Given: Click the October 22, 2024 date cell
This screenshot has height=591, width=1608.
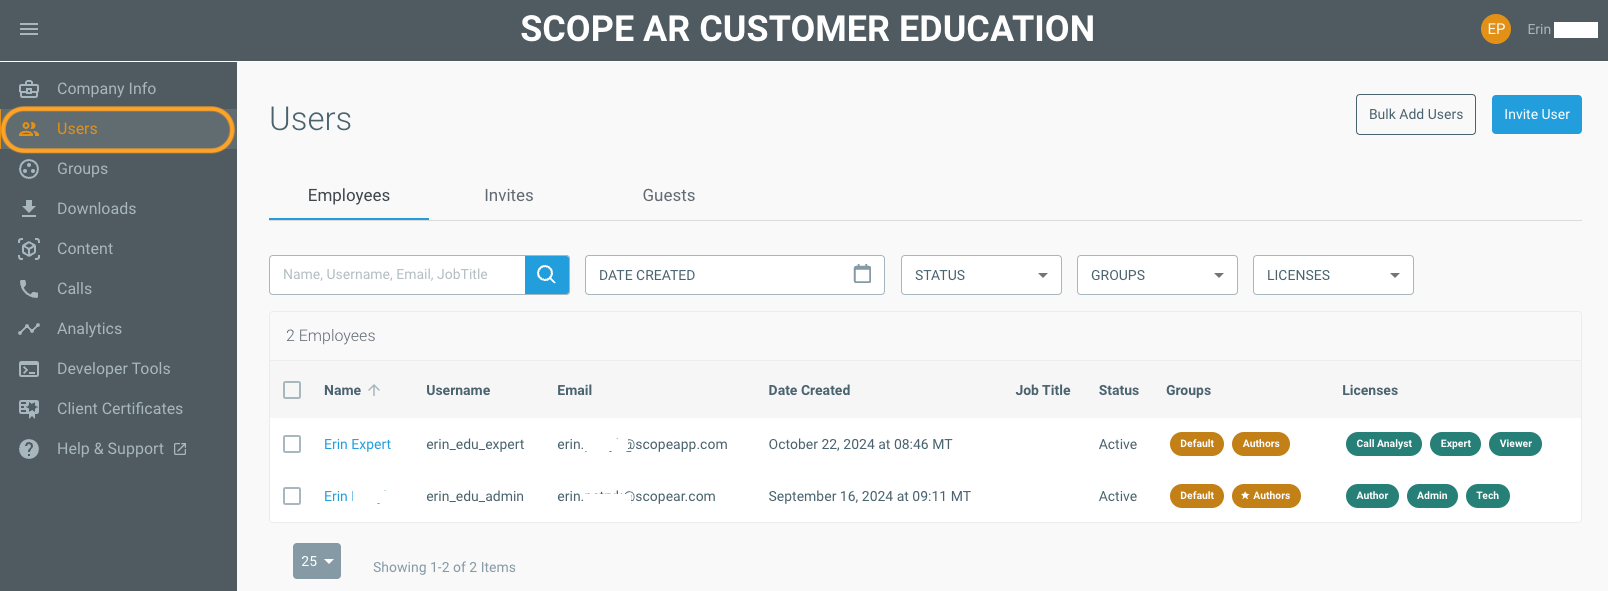Looking at the screenshot, I should [860, 444].
